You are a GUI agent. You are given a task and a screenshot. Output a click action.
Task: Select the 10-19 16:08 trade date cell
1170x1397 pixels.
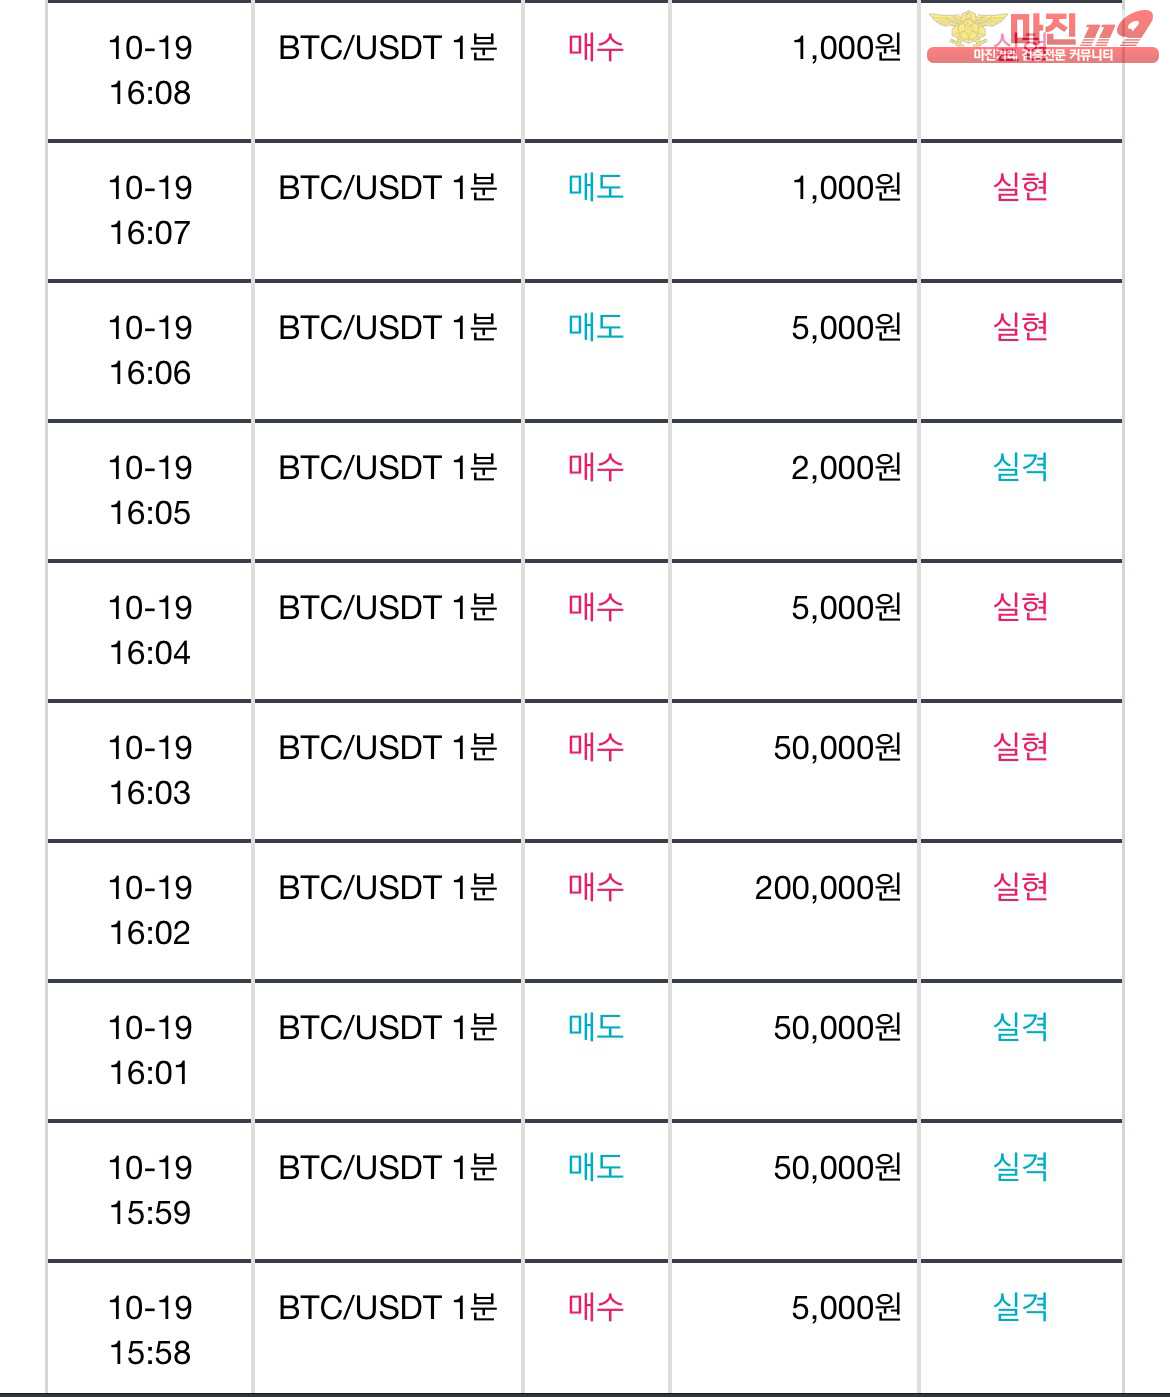click(x=150, y=70)
